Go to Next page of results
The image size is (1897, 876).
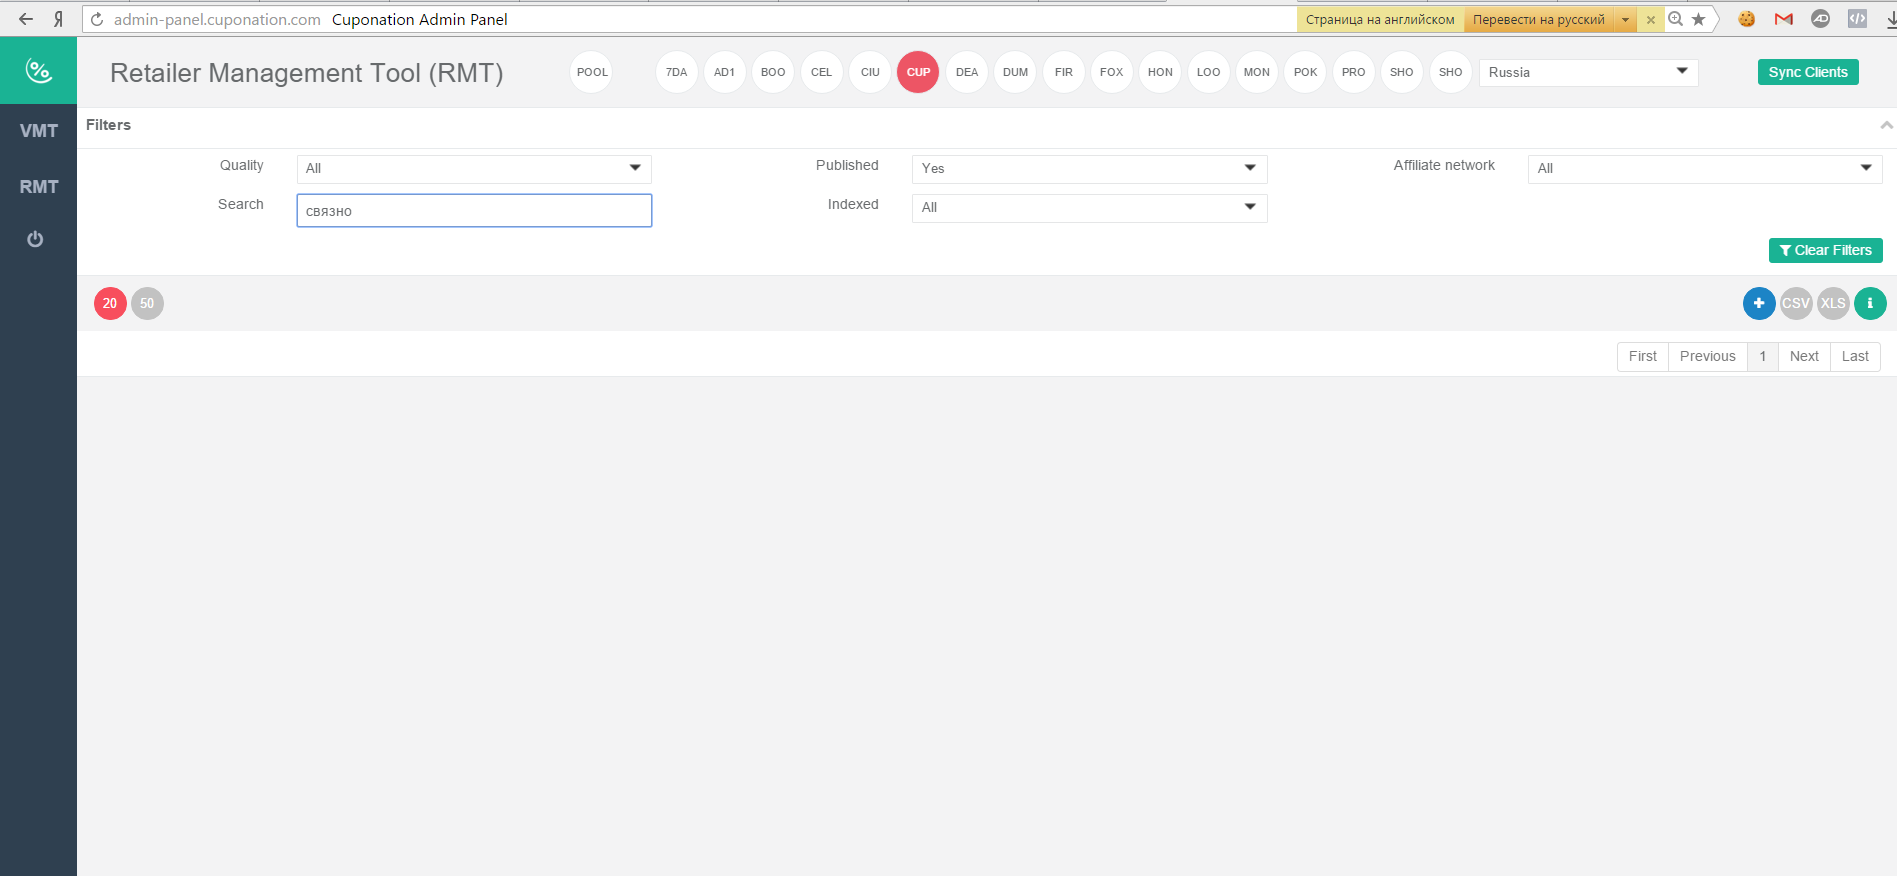pyautogui.click(x=1804, y=357)
